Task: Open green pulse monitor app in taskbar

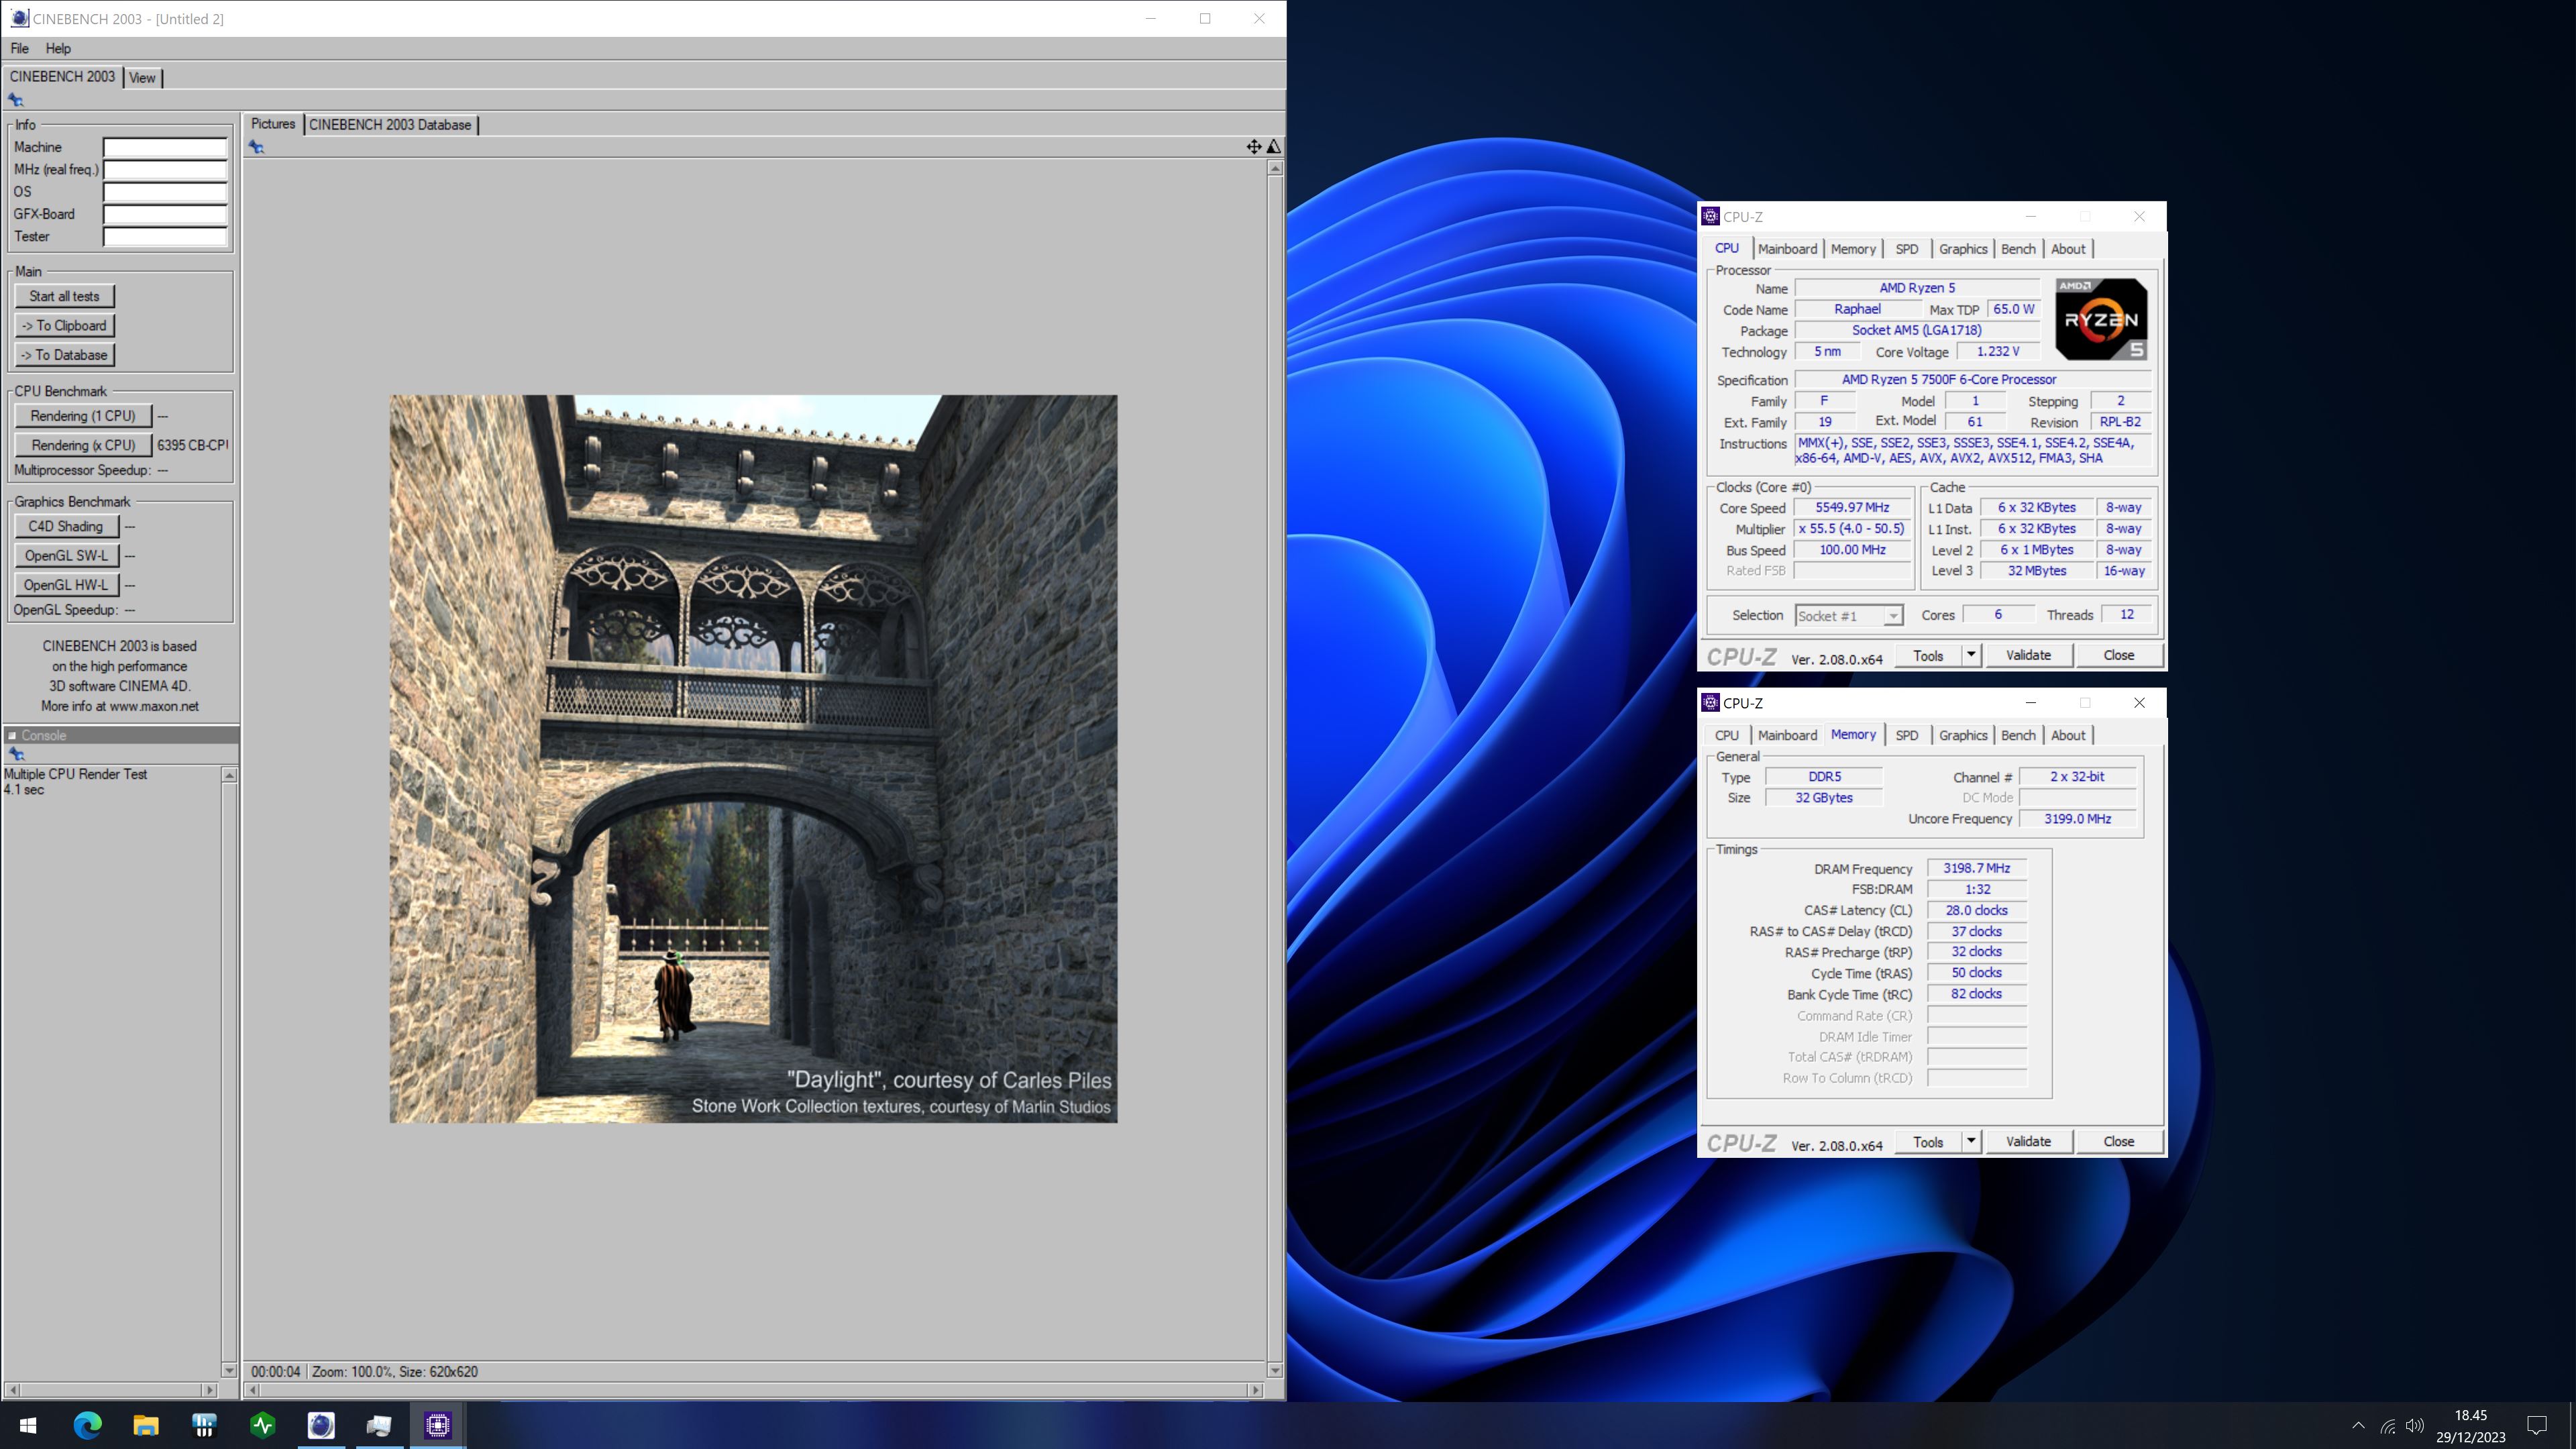Action: pyautogui.click(x=263, y=1425)
